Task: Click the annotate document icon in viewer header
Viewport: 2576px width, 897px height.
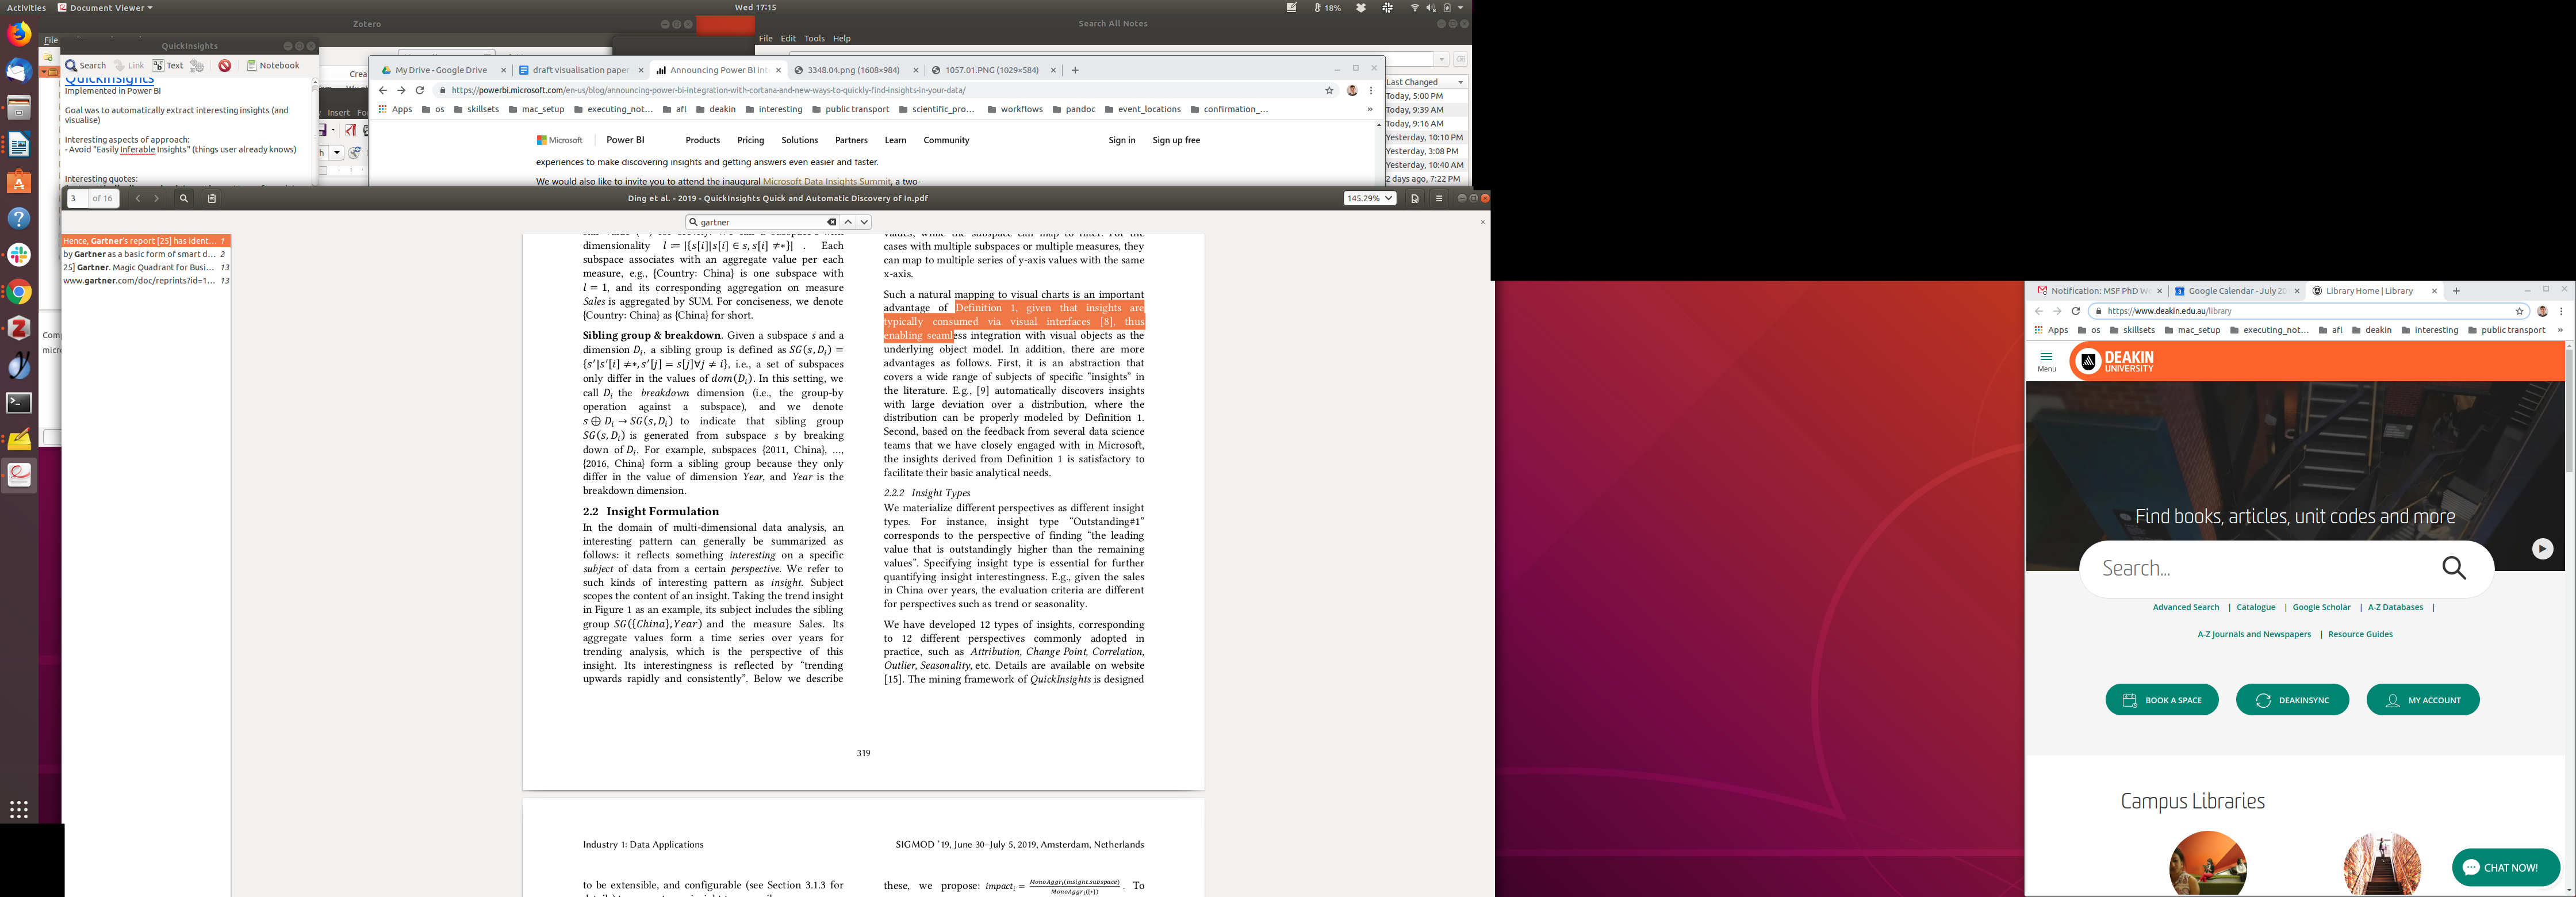Action: pos(1415,199)
